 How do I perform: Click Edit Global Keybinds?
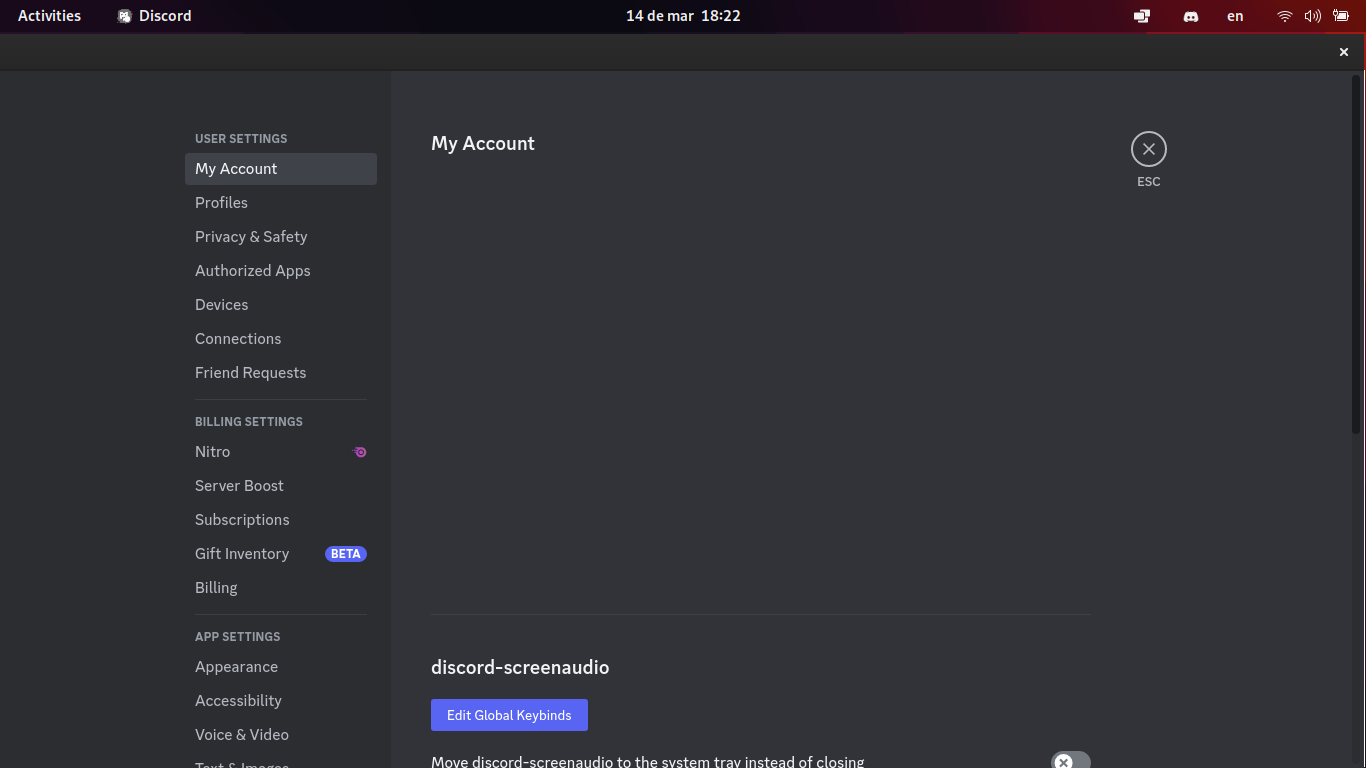point(509,715)
